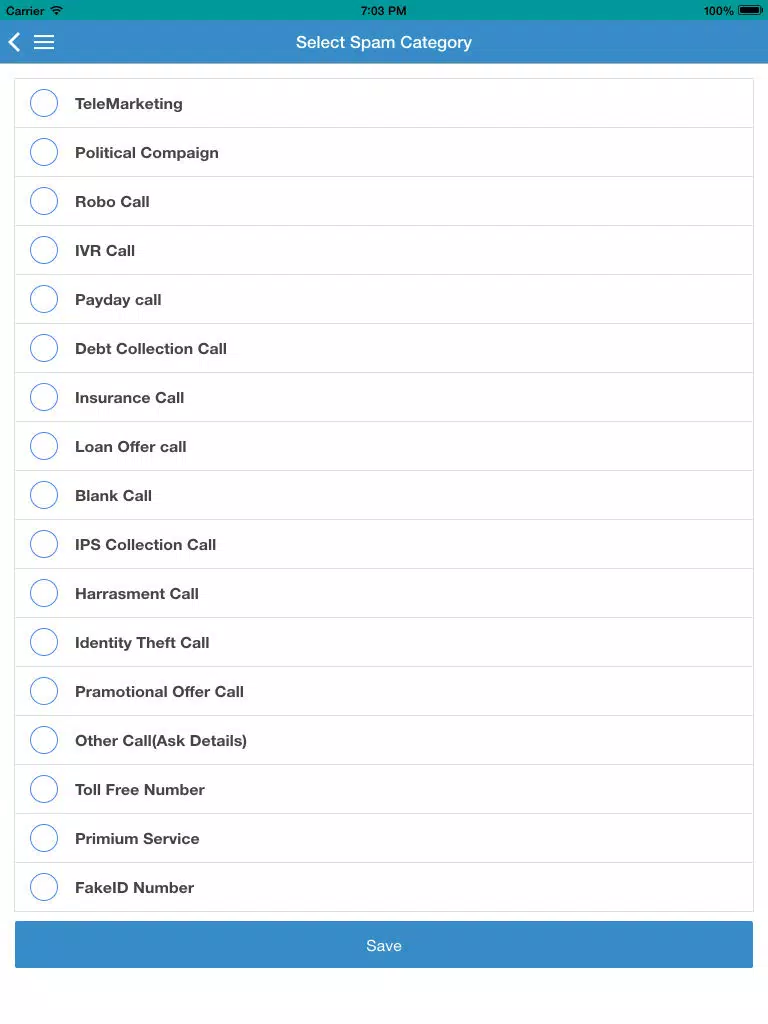768x1024 pixels.
Task: Tap the battery indicator icon
Action: point(750,10)
